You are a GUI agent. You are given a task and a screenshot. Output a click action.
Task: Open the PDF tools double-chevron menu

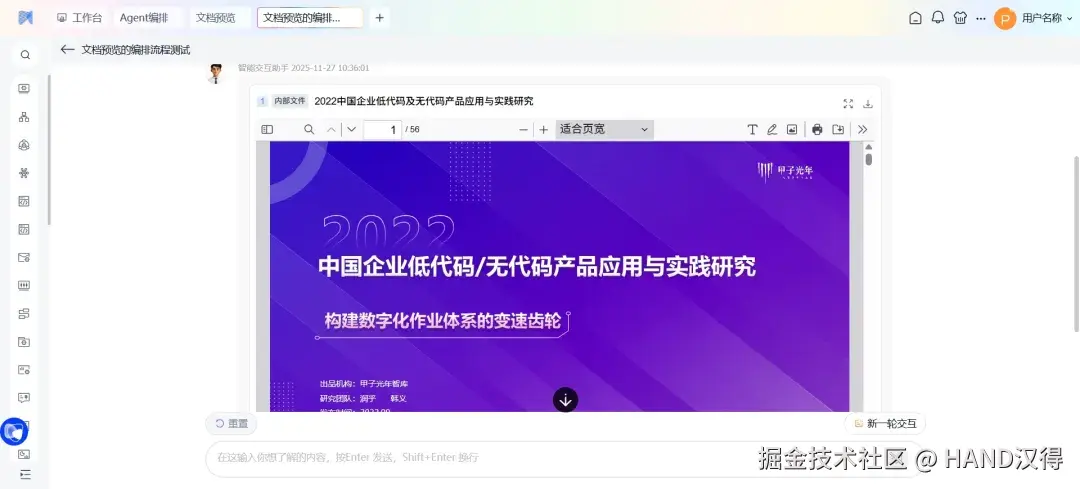click(862, 129)
